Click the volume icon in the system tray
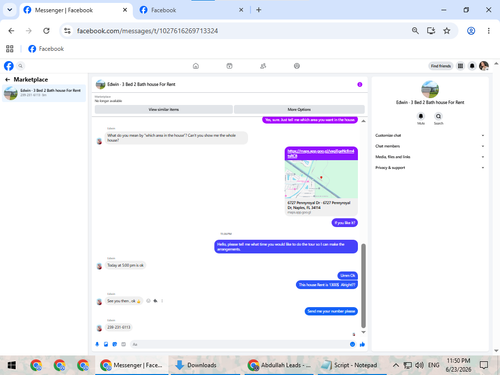 pos(419,365)
